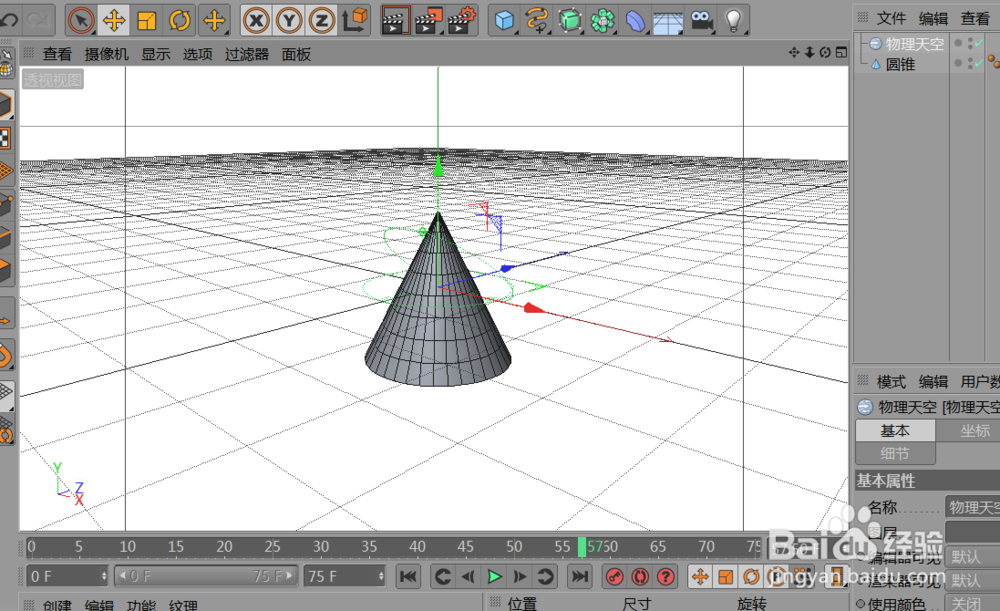Image resolution: width=1000 pixels, height=611 pixels.
Task: Click the green timeline marker near frame 57
Action: [583, 547]
